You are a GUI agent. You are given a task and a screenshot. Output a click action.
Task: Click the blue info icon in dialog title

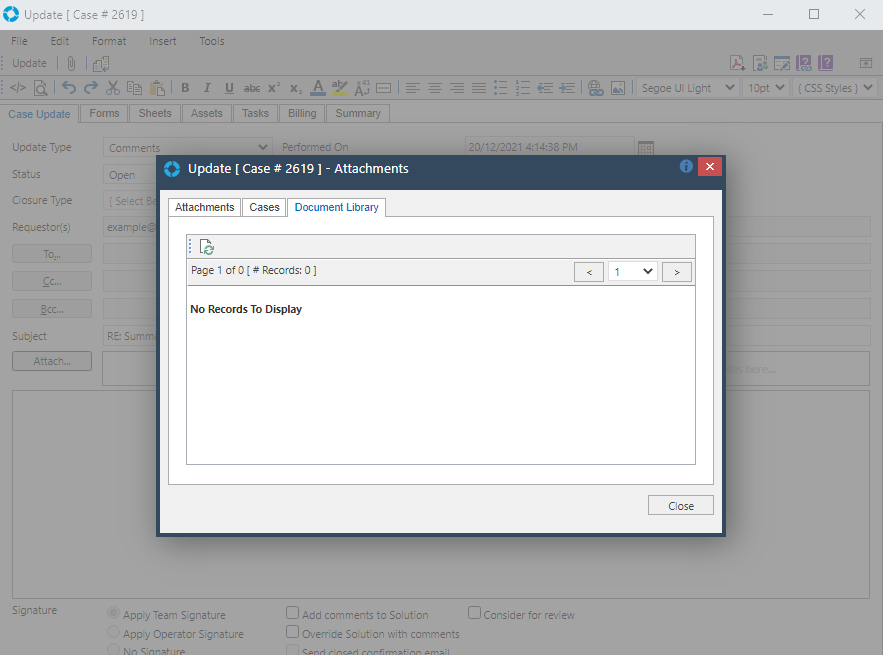tap(686, 167)
